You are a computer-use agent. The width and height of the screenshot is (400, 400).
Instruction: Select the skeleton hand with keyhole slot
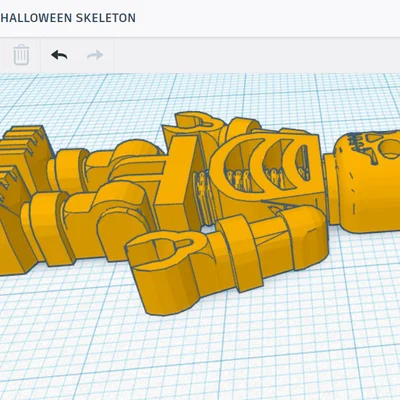point(167,273)
